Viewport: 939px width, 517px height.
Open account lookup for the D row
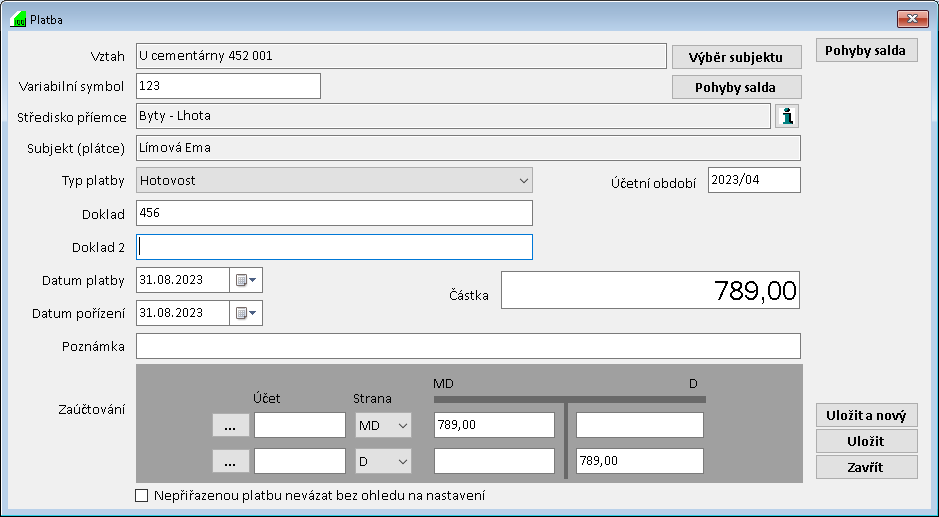click(x=231, y=461)
